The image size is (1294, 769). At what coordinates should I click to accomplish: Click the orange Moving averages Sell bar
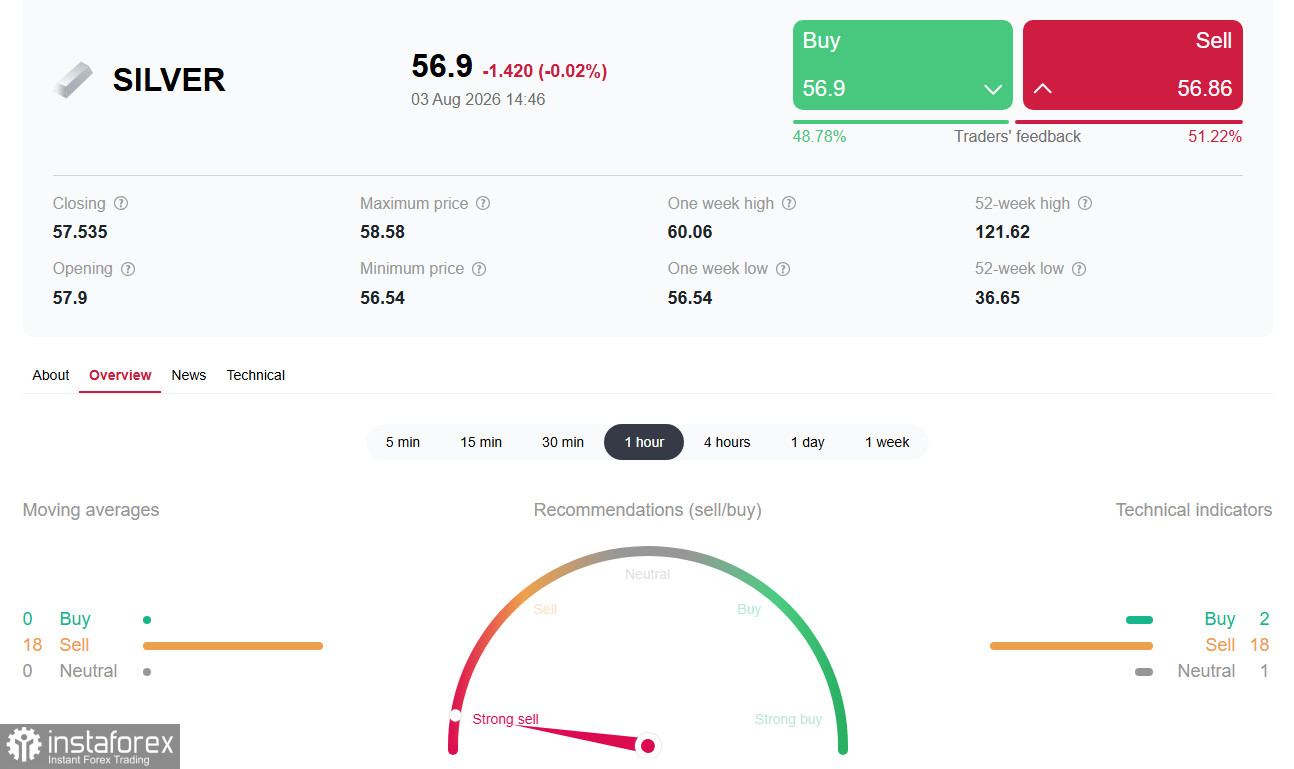pyautogui.click(x=233, y=646)
